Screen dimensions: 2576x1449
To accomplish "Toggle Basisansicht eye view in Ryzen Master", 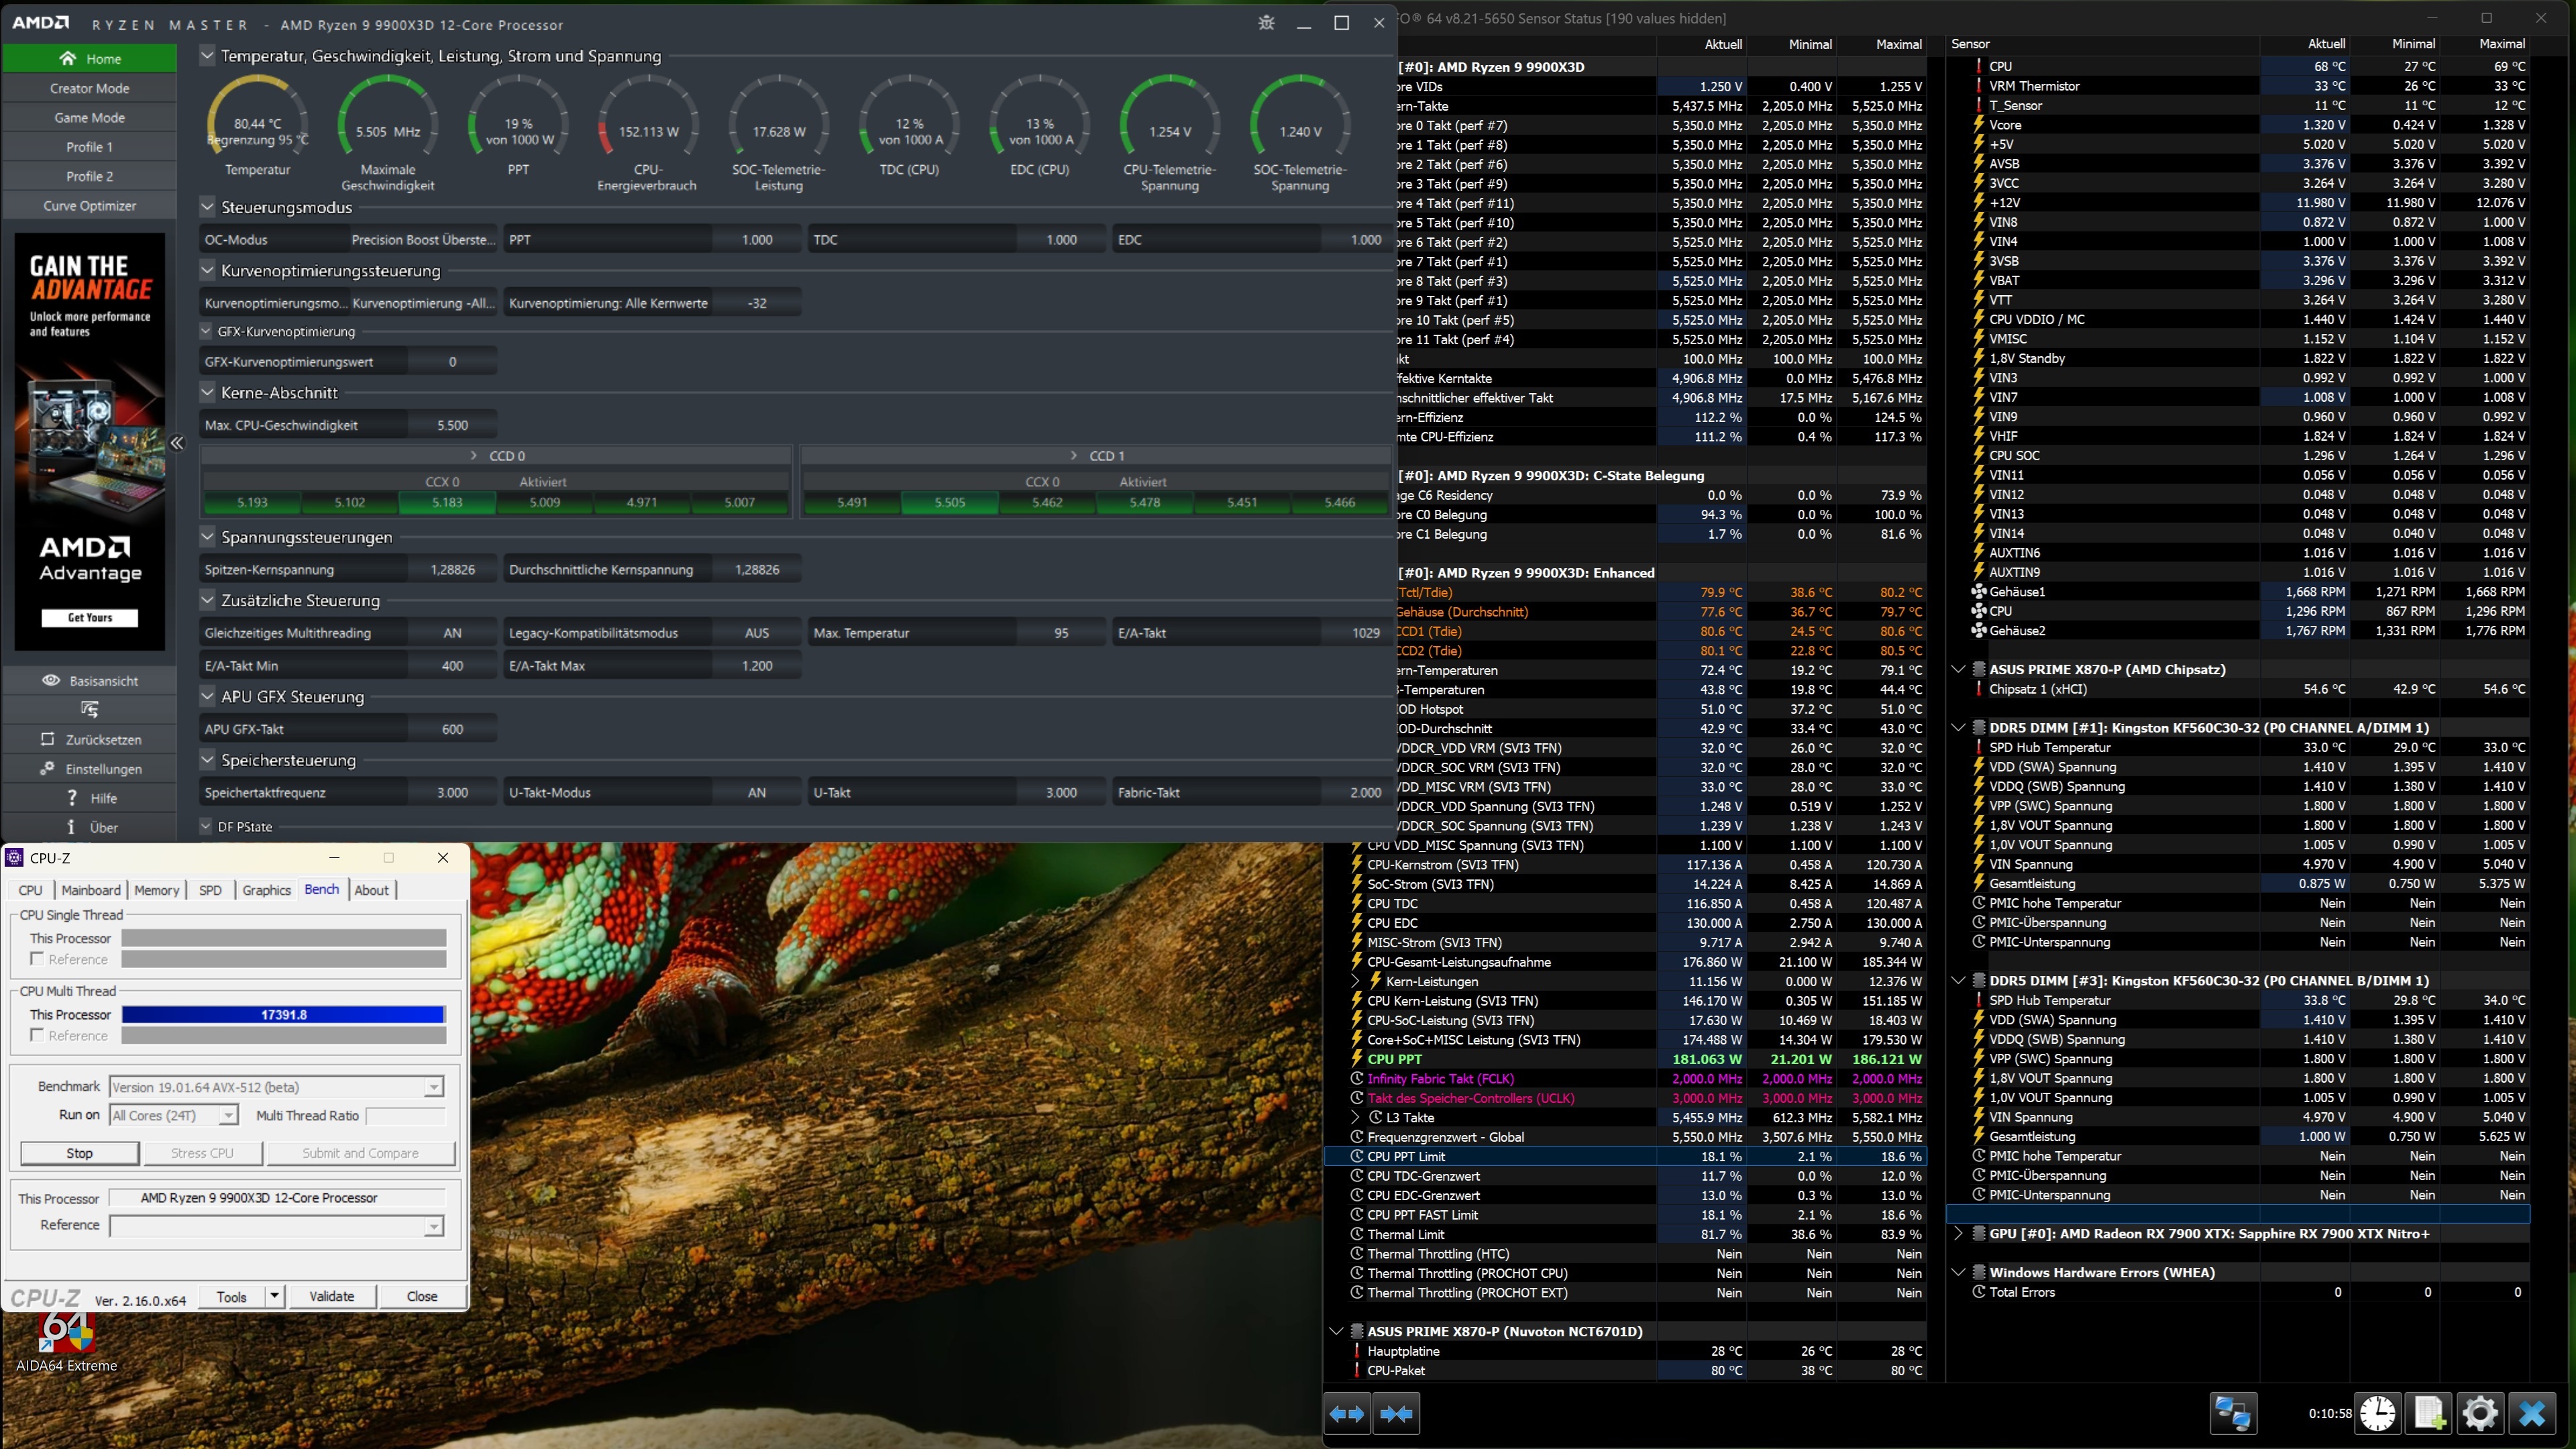I will [89, 681].
